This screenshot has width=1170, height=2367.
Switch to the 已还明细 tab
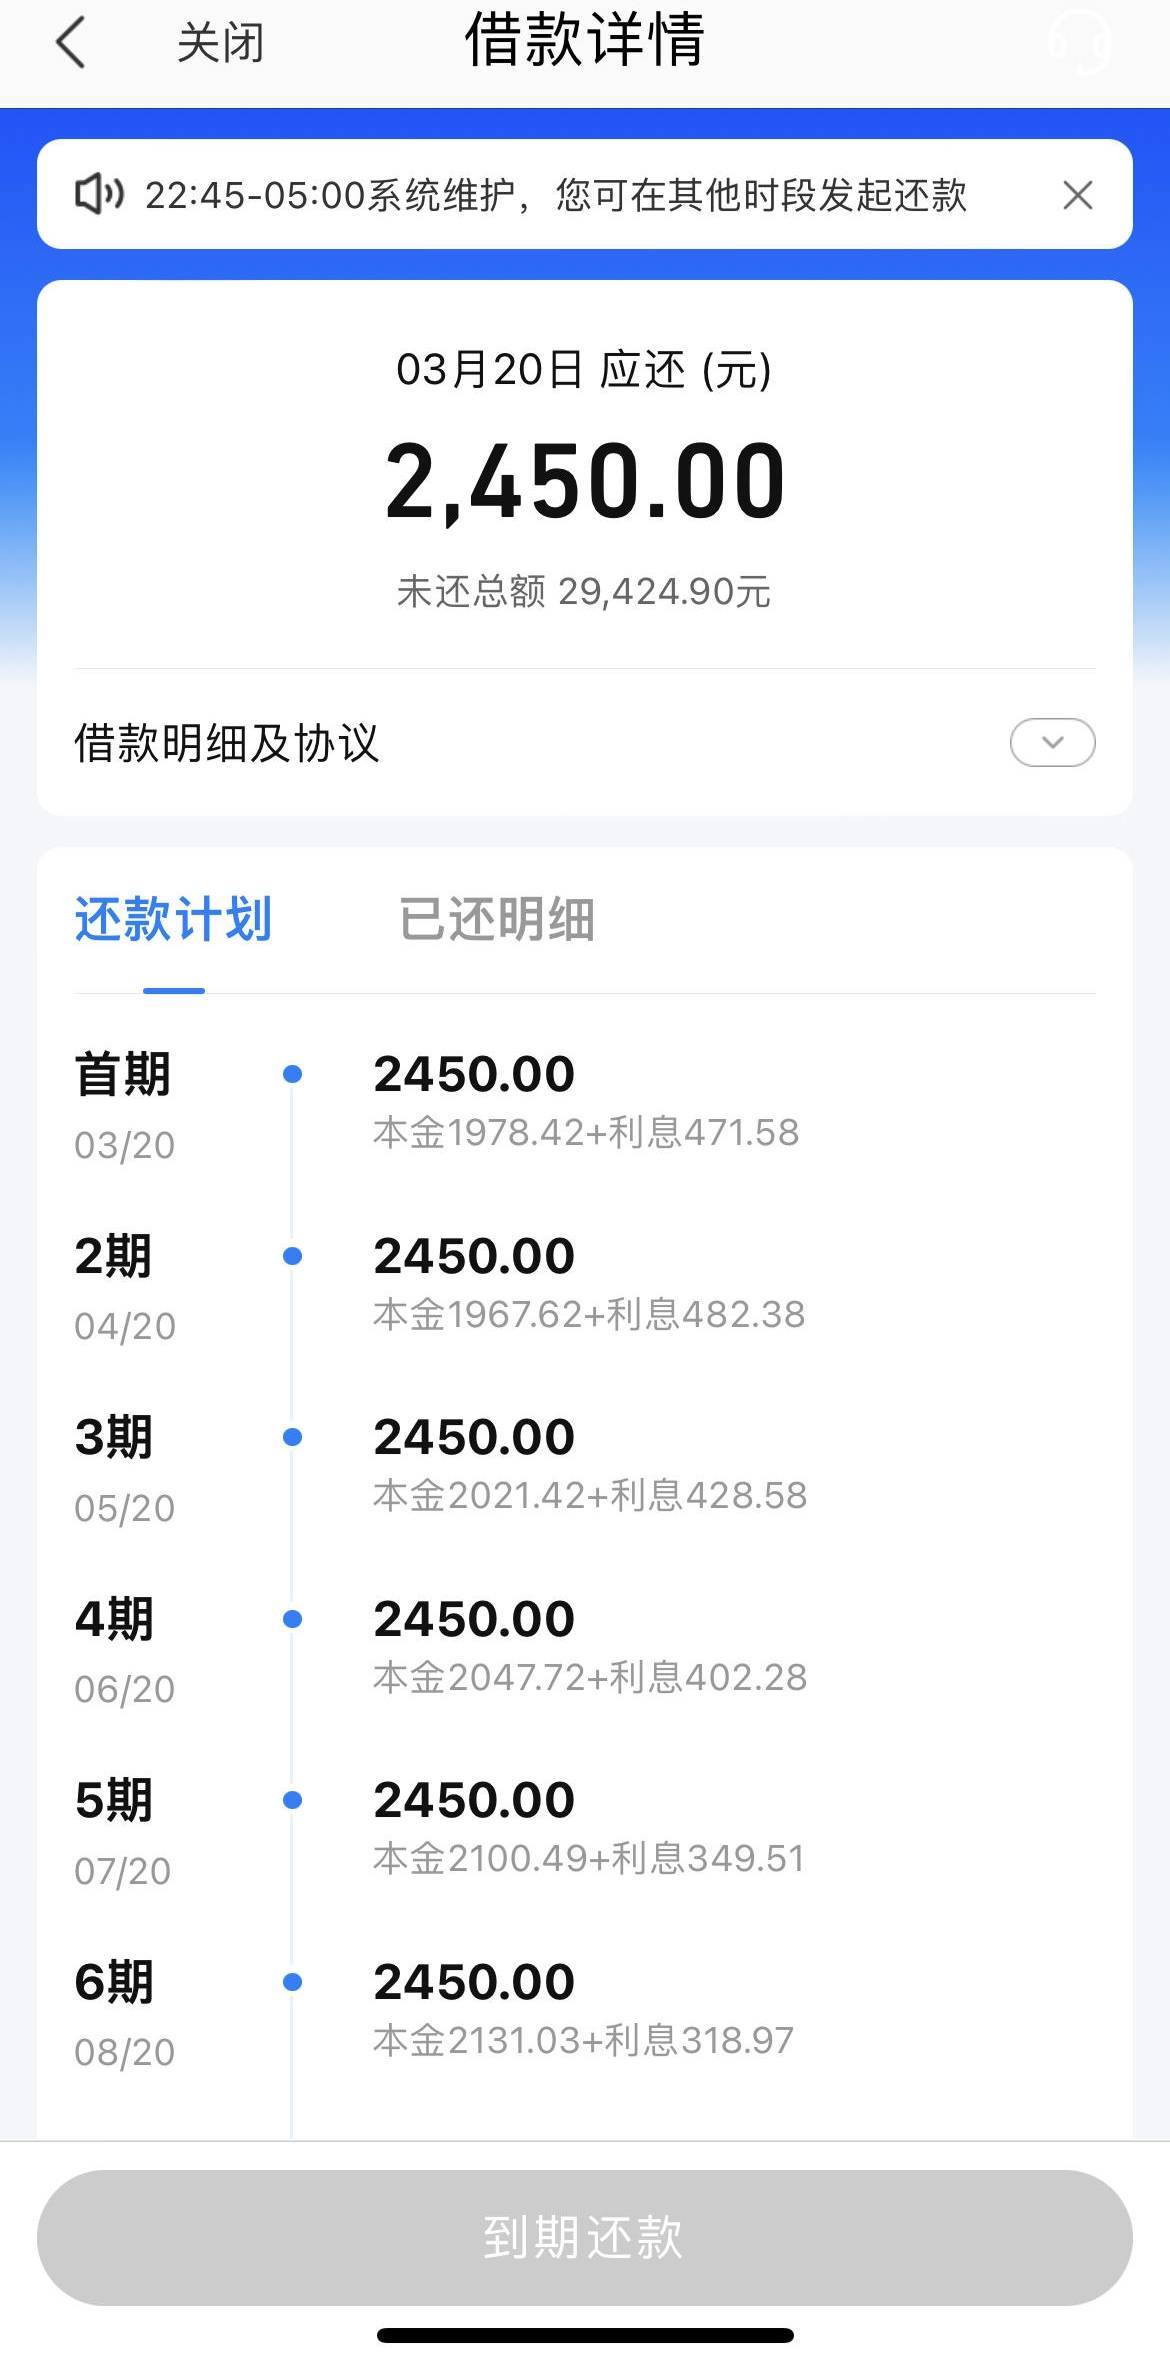(496, 919)
